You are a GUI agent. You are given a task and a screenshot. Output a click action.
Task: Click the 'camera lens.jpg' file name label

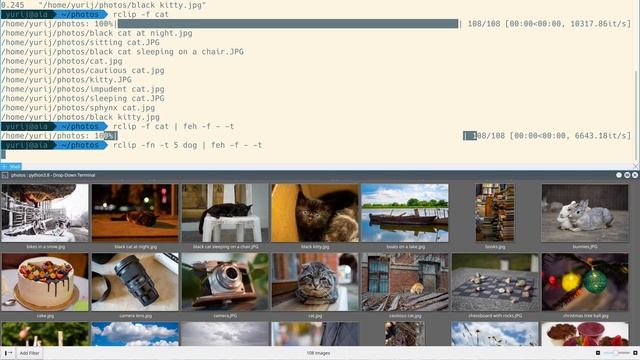coord(135,316)
